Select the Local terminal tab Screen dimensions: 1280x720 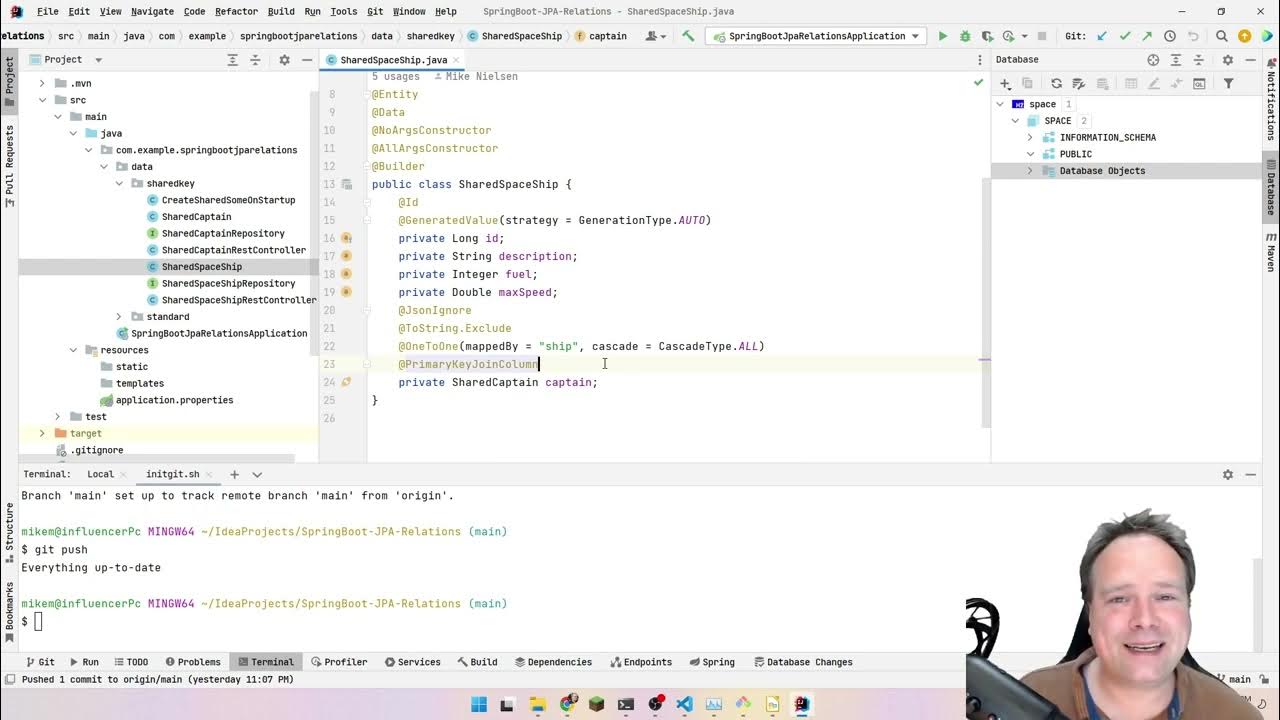100,475
